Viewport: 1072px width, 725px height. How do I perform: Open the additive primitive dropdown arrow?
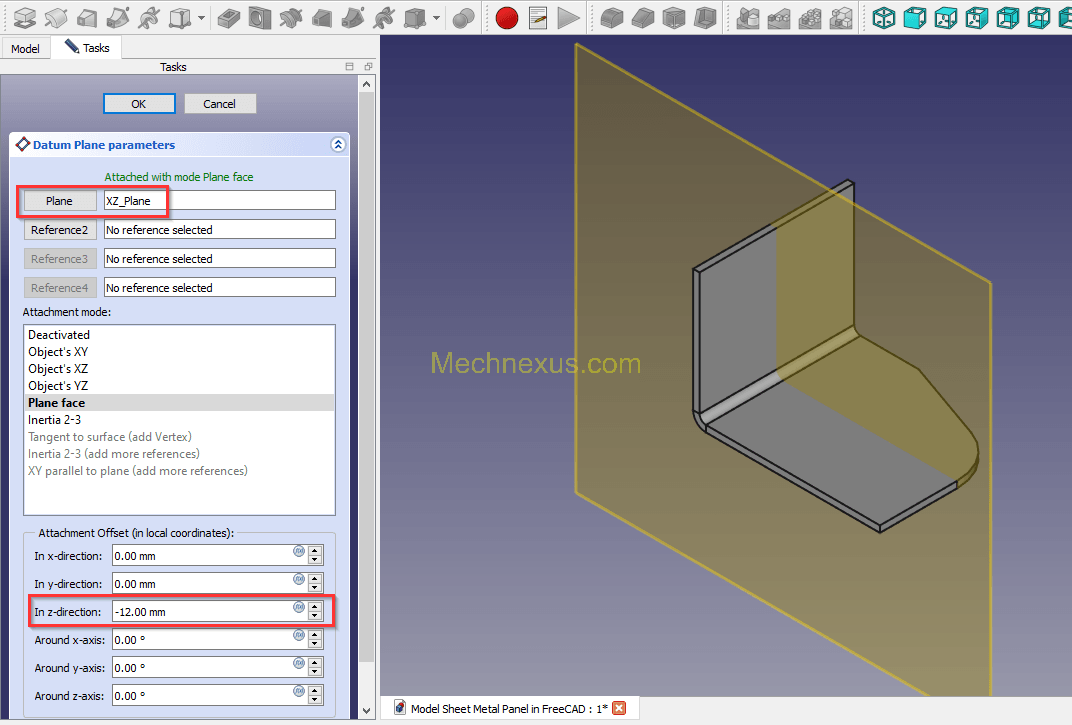point(202,17)
